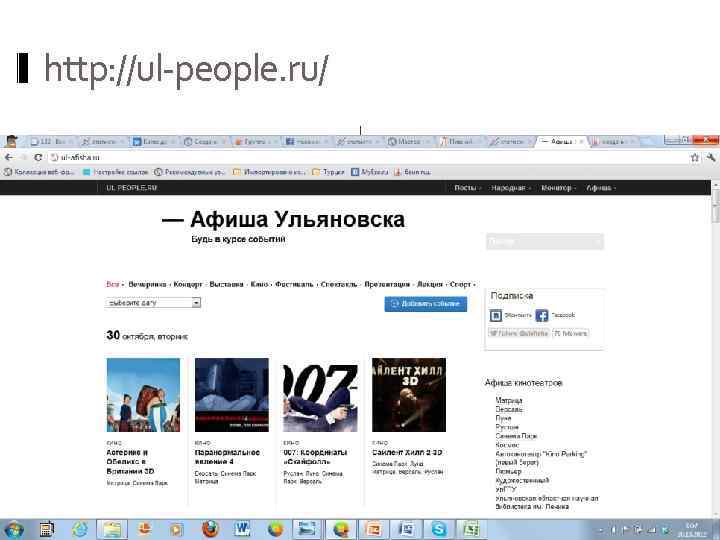
Task: Open the Посты dropdown menu
Action: click(x=467, y=188)
